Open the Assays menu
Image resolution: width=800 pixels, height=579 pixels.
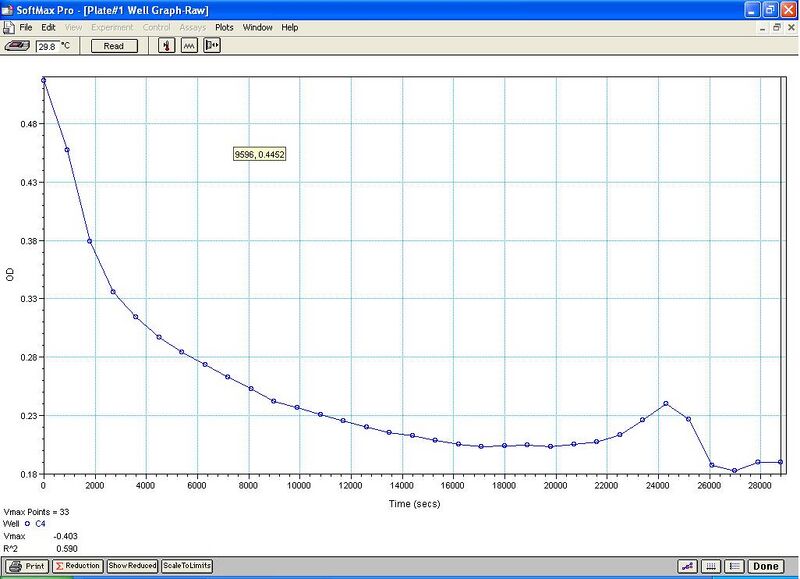[x=195, y=27]
